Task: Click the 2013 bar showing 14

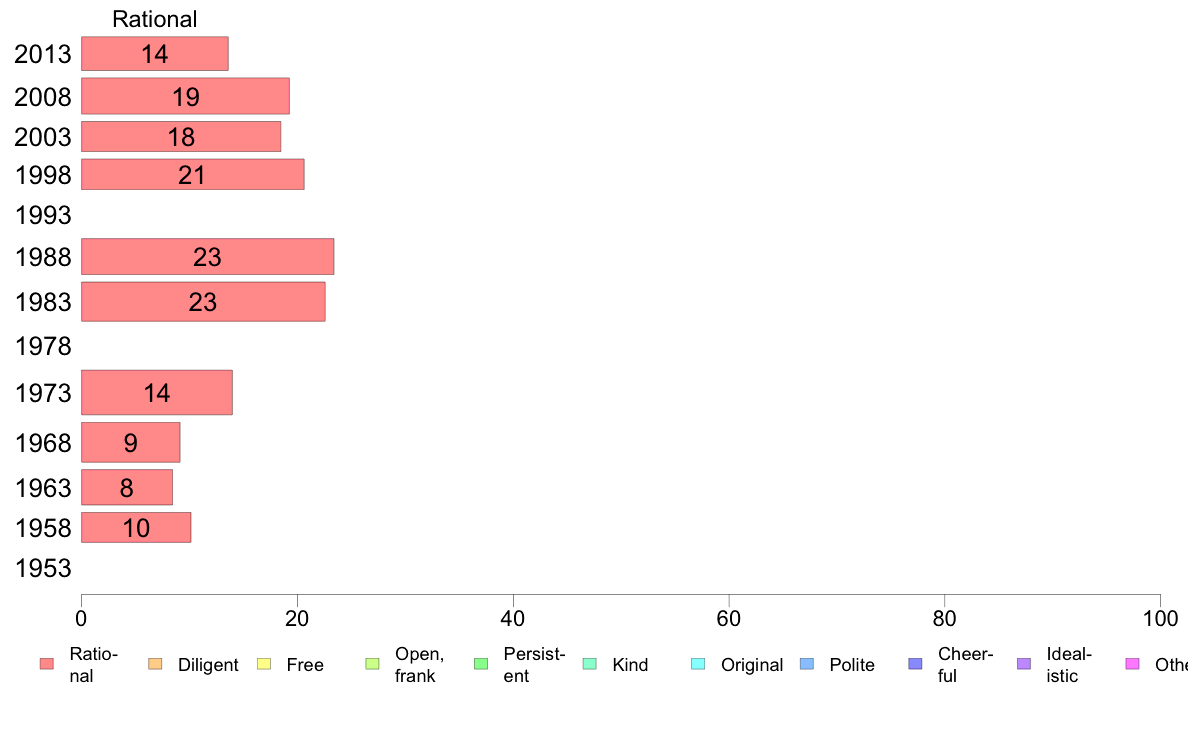Action: pyautogui.click(x=155, y=54)
